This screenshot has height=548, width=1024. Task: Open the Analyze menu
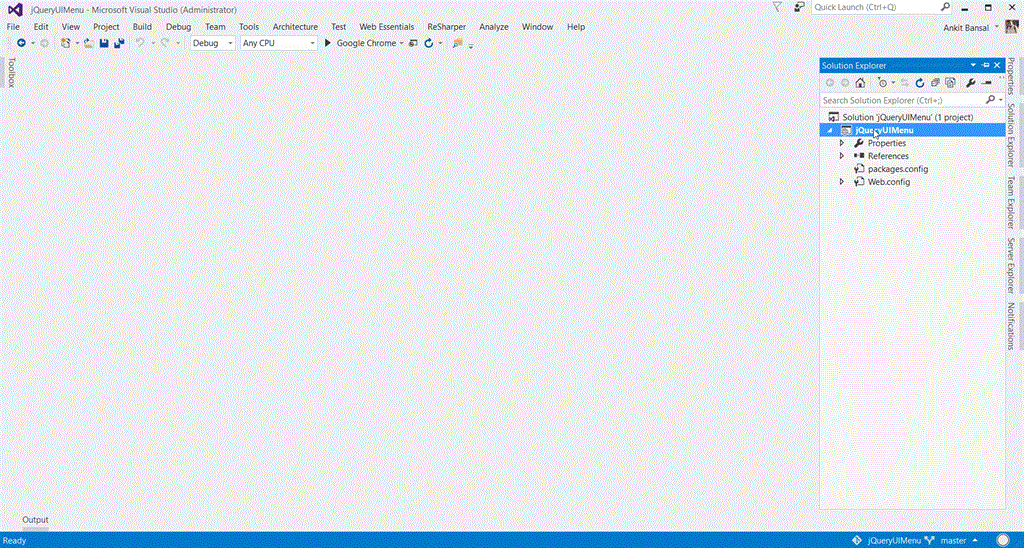tap(494, 27)
